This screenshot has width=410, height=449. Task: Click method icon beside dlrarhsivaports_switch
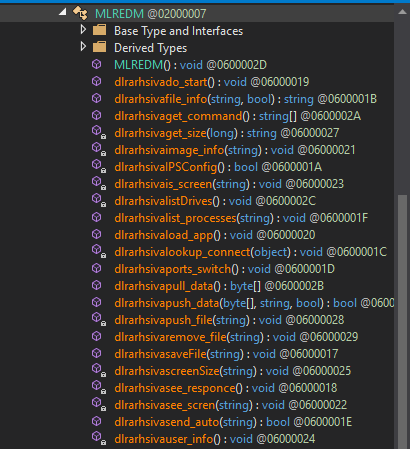coord(97,268)
